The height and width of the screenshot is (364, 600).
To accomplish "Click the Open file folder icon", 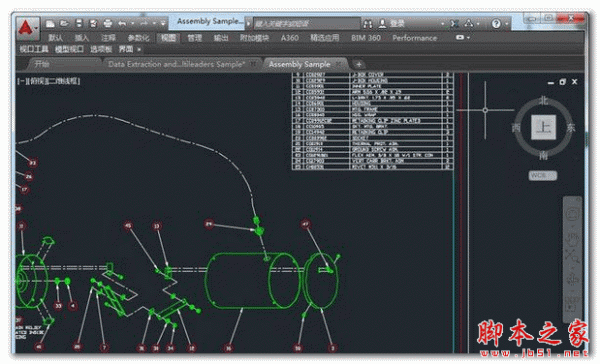I will 64,24.
